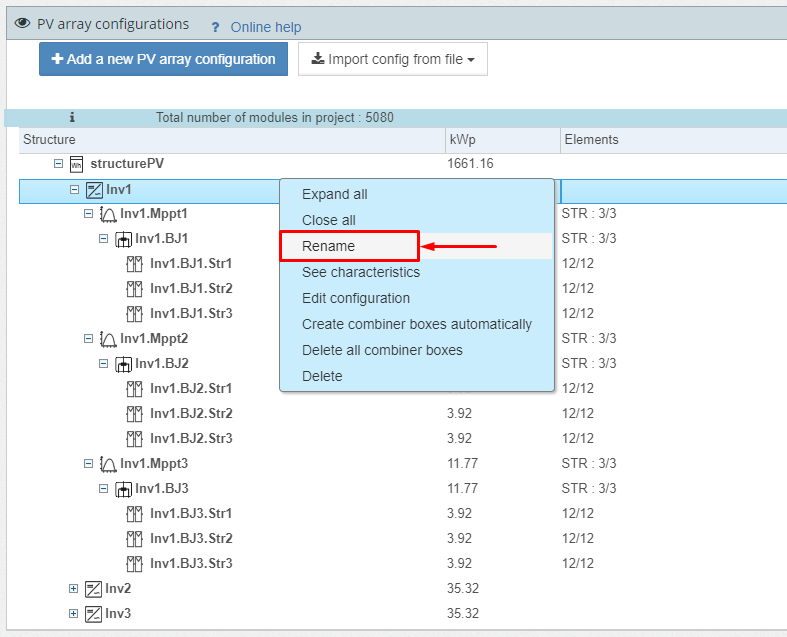787x637 pixels.
Task: Click the Inv1.Mppt2 curve icon
Action: click(x=108, y=339)
